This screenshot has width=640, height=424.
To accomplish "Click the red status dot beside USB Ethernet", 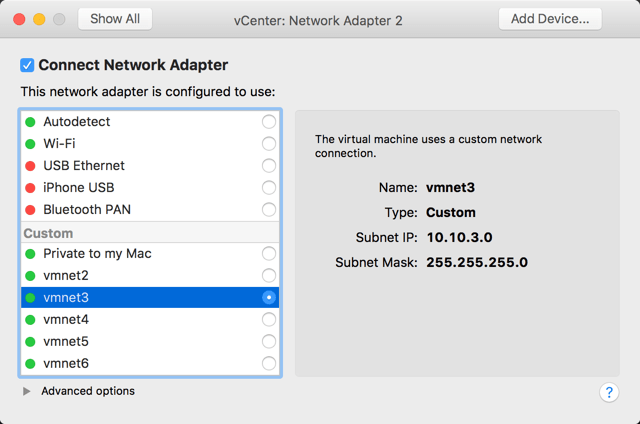I will pyautogui.click(x=30, y=166).
